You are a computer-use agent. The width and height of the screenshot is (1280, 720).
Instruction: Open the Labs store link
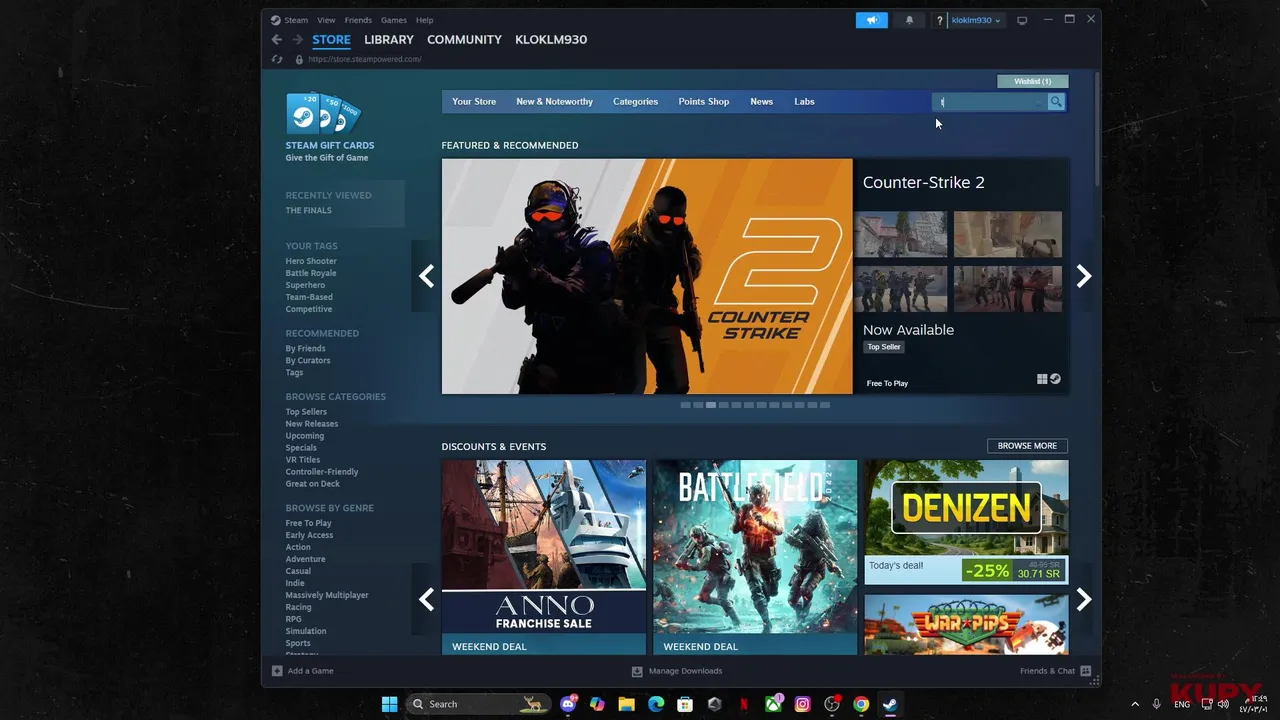point(804,102)
